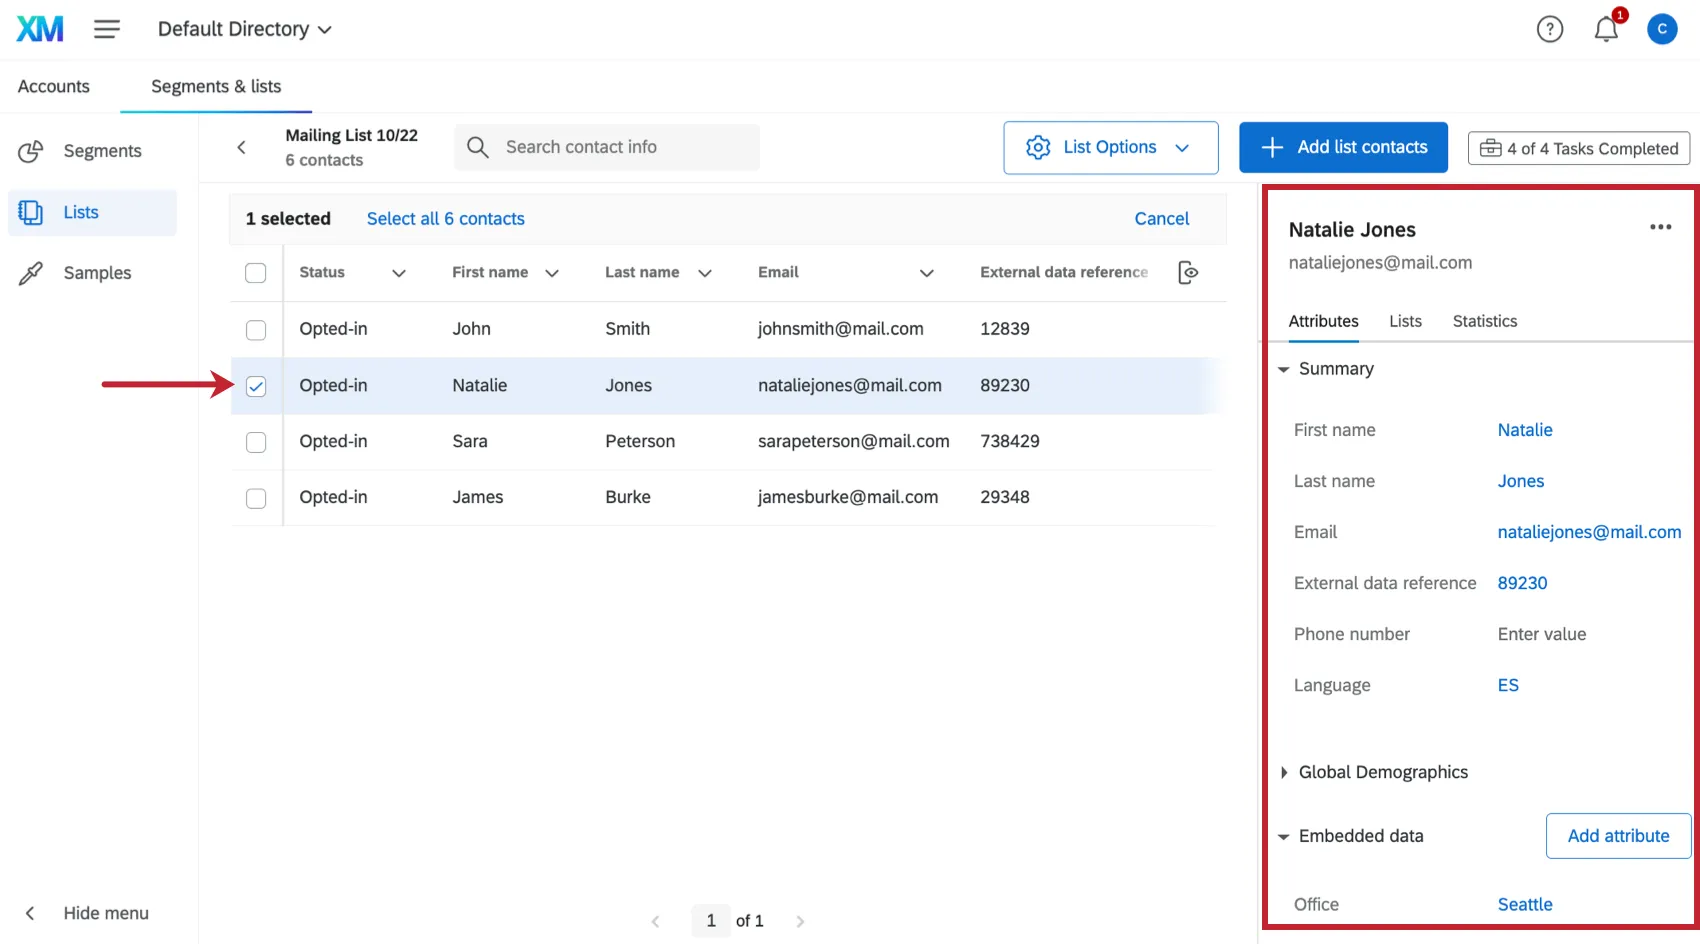Open Samples in the sidebar

coord(96,273)
